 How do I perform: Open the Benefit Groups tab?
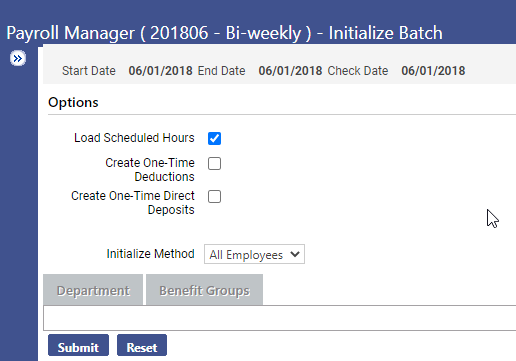click(x=204, y=290)
